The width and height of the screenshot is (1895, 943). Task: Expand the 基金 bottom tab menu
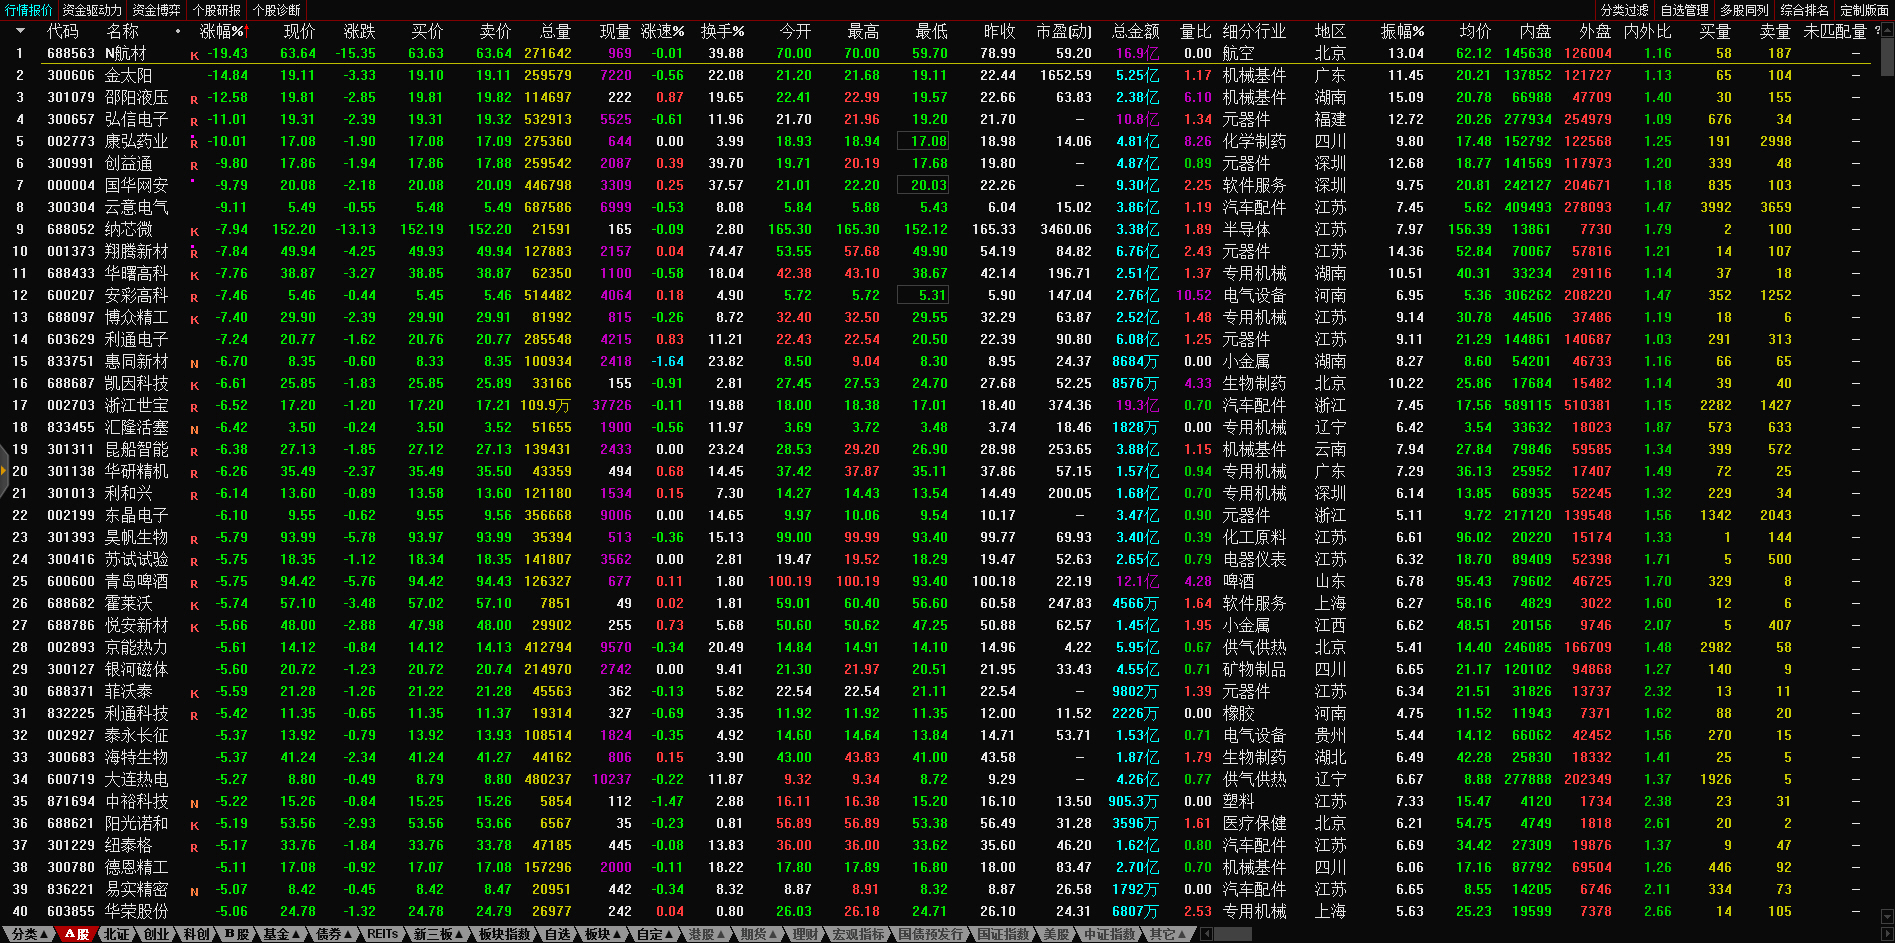(x=281, y=934)
